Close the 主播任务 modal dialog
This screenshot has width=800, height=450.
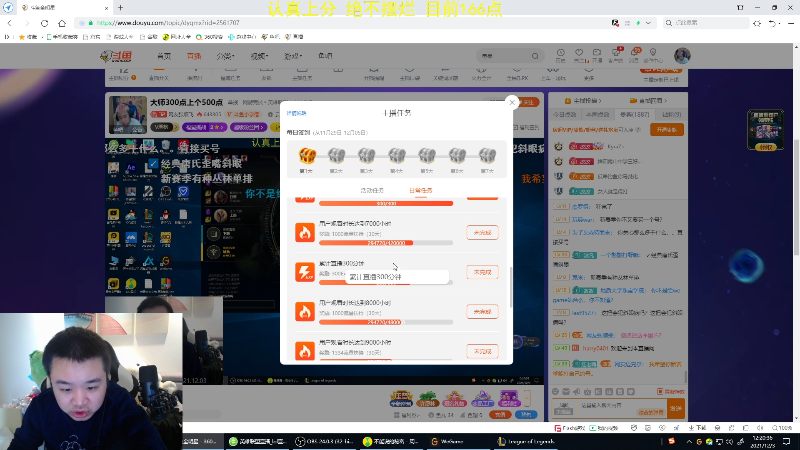click(512, 102)
